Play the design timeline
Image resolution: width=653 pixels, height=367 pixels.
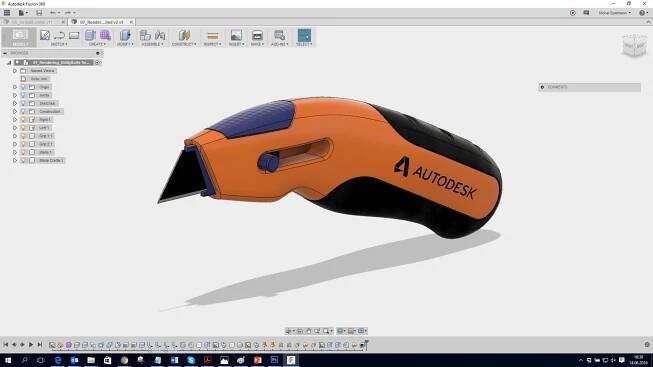31,345
